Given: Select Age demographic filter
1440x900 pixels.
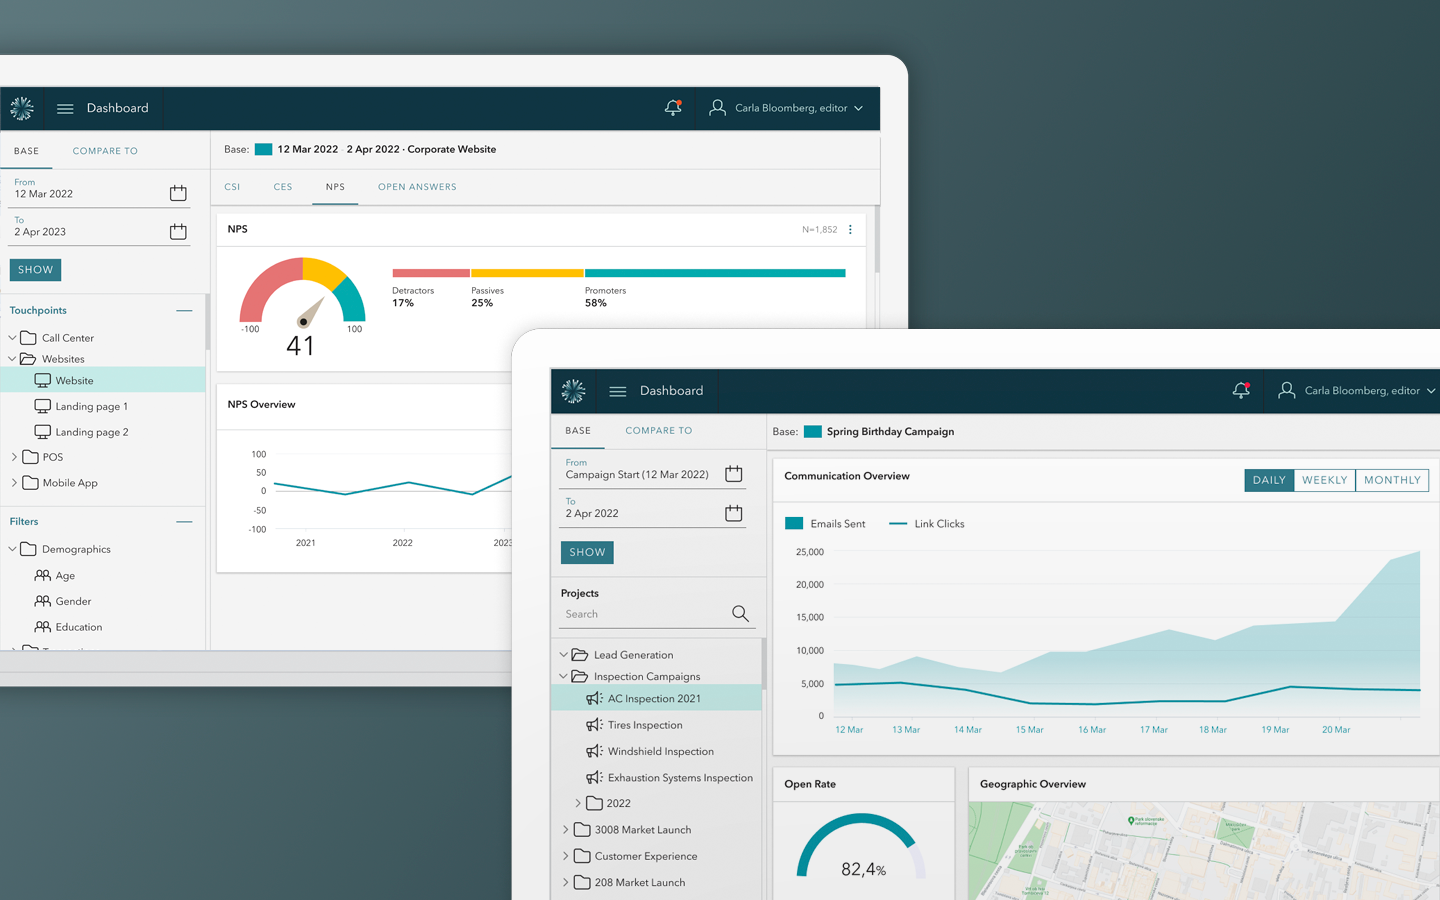Looking at the screenshot, I should [55, 576].
